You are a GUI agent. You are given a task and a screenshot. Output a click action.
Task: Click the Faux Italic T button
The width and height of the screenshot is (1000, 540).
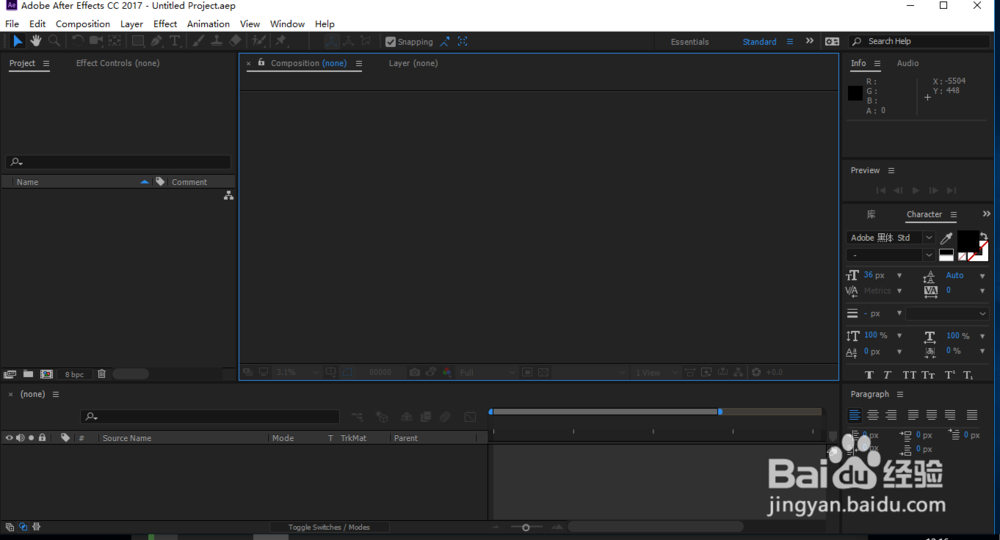(887, 376)
